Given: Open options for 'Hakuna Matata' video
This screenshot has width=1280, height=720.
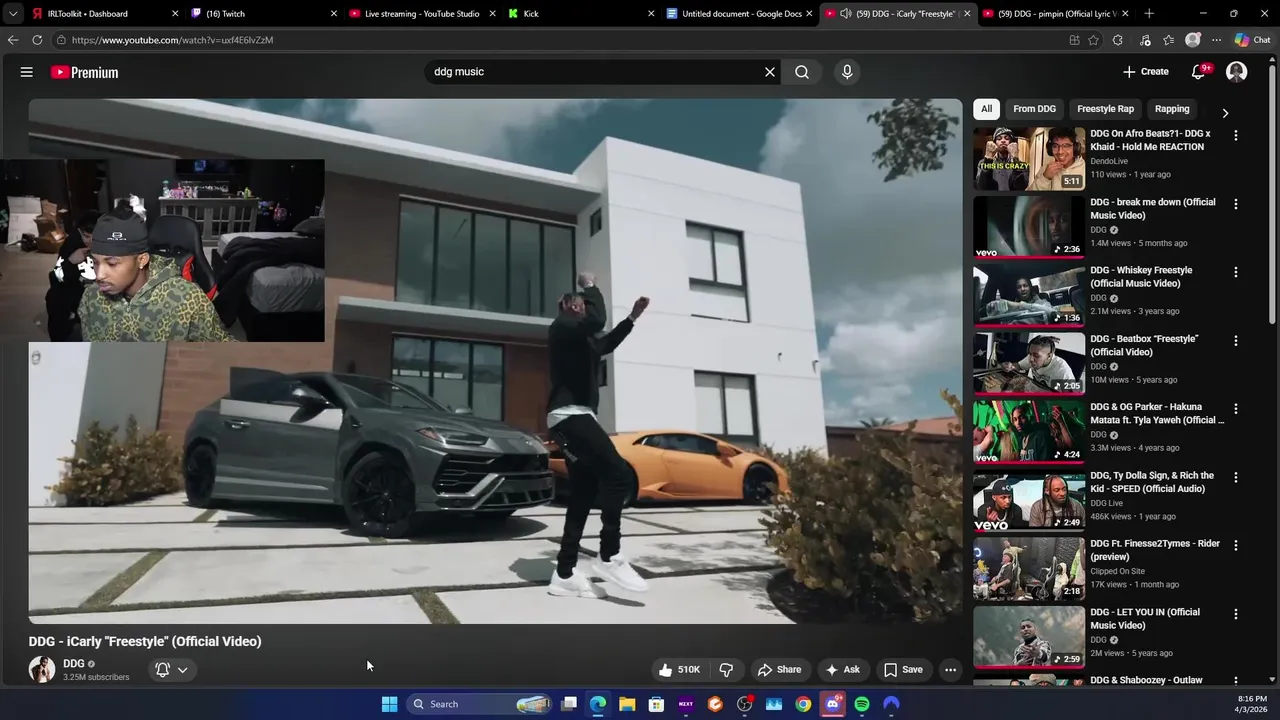Looking at the screenshot, I should [x=1235, y=409].
